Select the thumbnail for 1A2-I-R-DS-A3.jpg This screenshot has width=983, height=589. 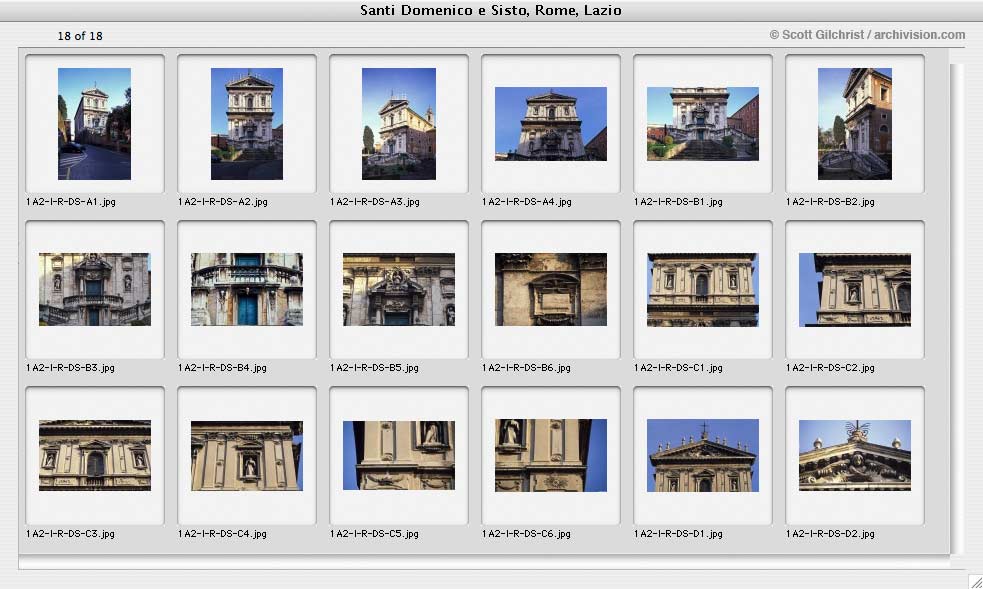click(399, 124)
